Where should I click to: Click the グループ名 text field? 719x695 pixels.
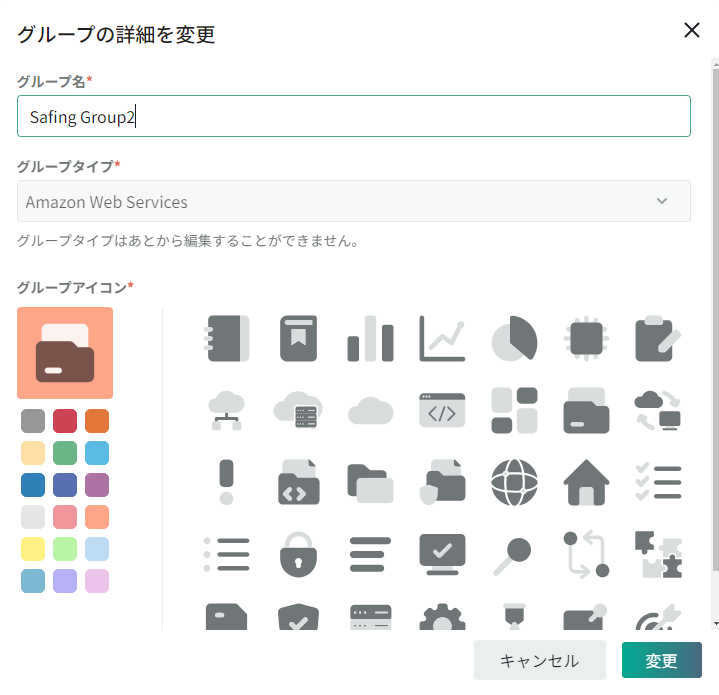click(354, 116)
